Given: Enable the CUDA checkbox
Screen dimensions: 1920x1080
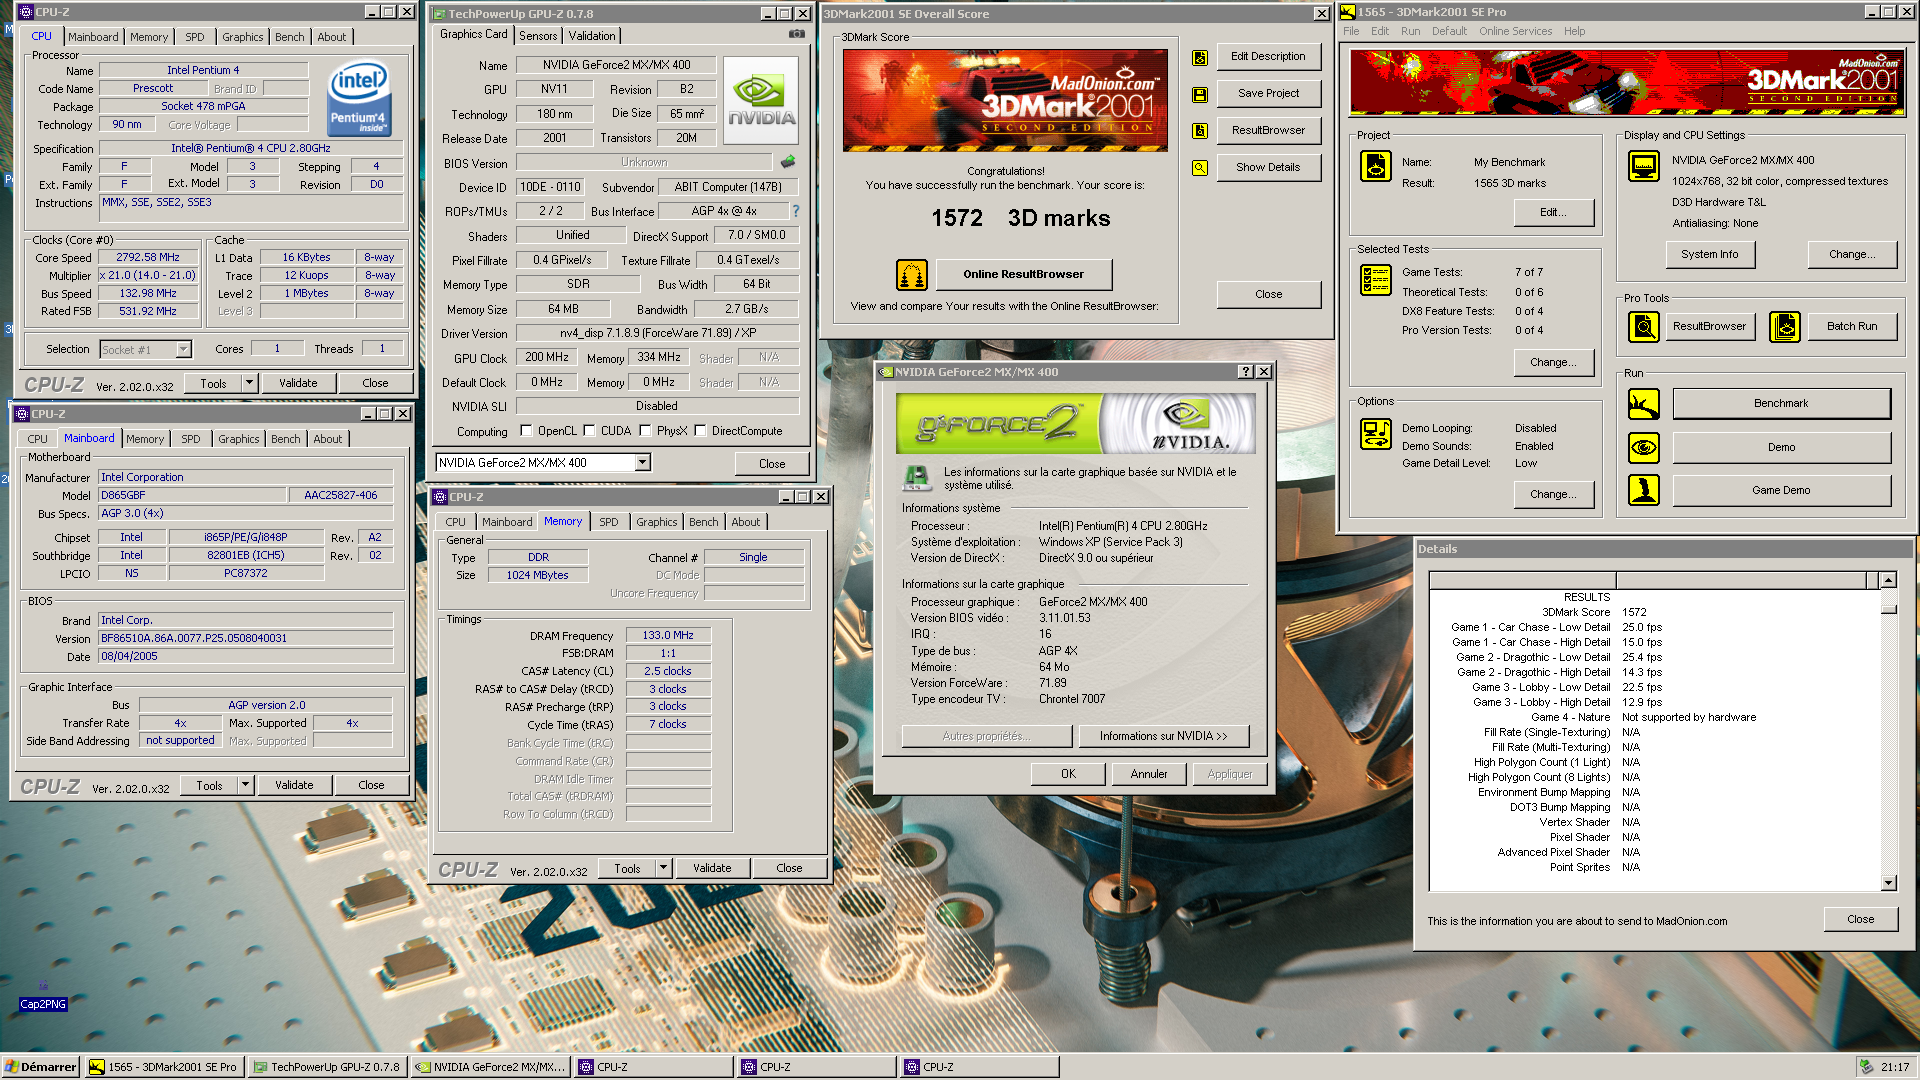Looking at the screenshot, I should point(590,431).
